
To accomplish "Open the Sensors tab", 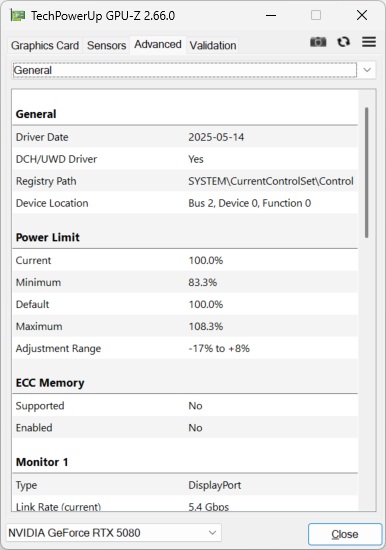I will point(106,45).
